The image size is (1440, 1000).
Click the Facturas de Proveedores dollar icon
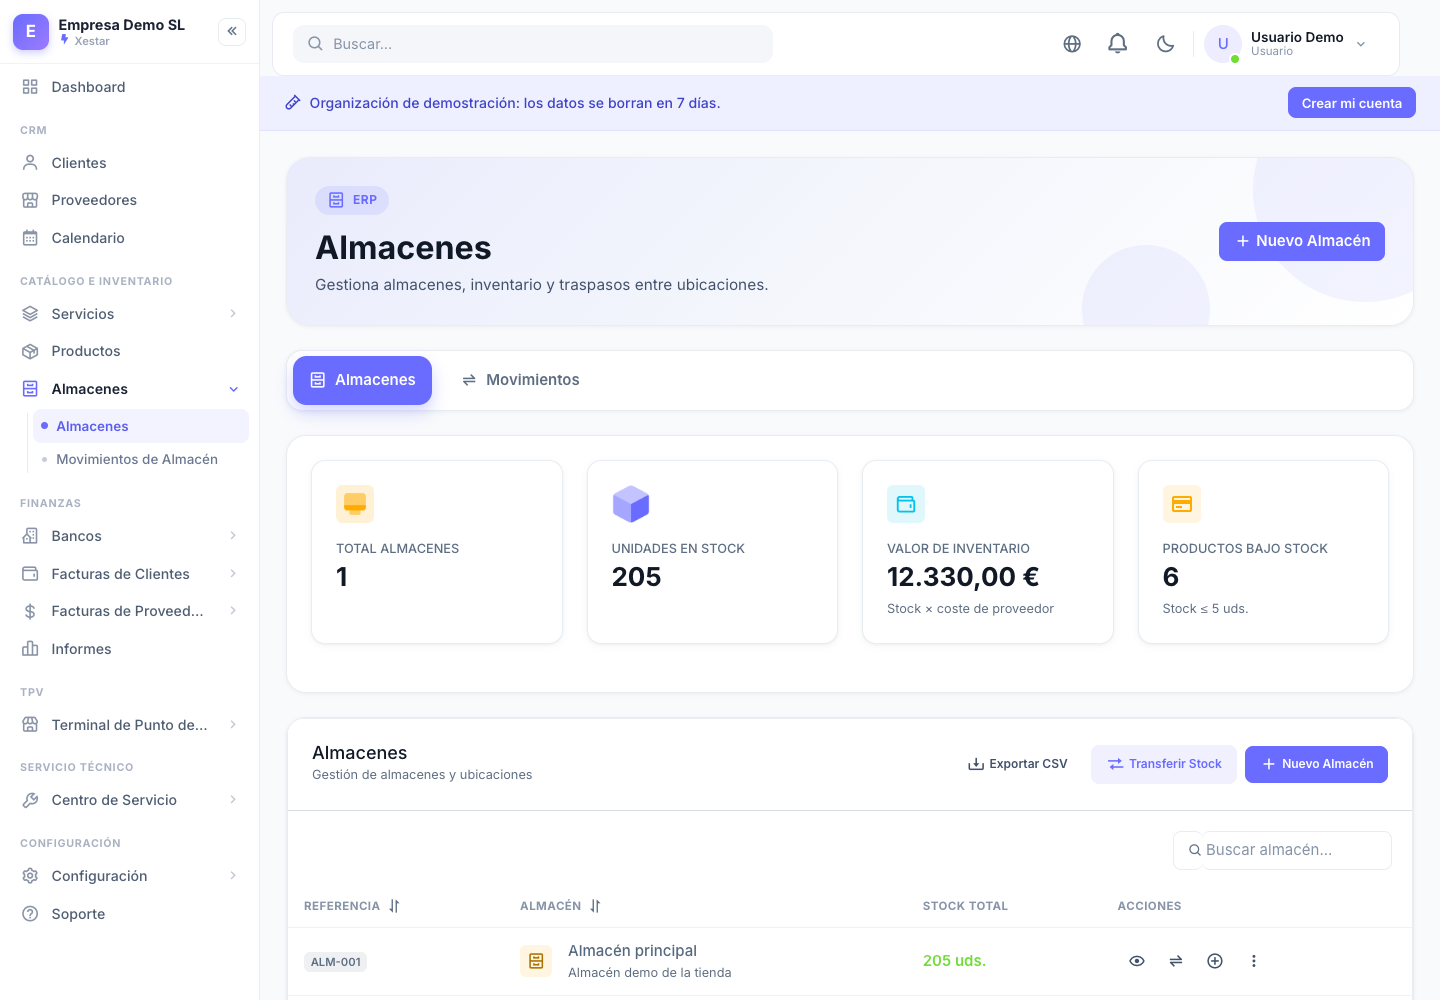tap(30, 611)
